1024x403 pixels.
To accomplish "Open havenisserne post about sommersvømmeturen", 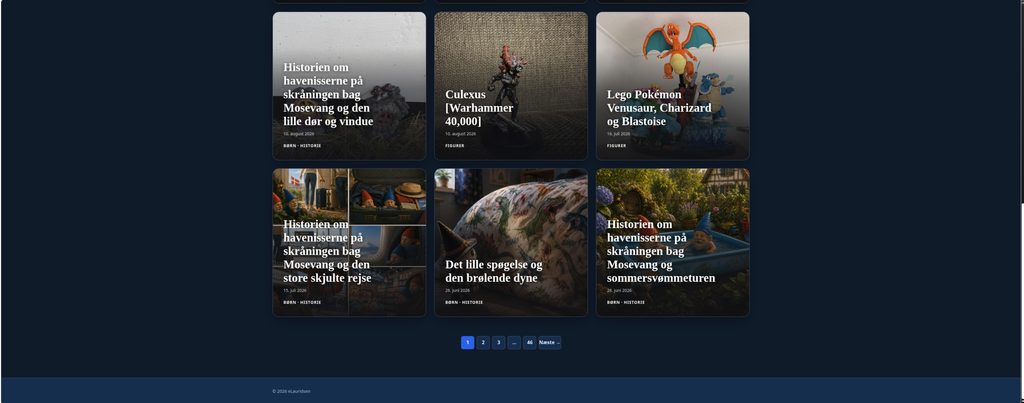I will (x=661, y=251).
